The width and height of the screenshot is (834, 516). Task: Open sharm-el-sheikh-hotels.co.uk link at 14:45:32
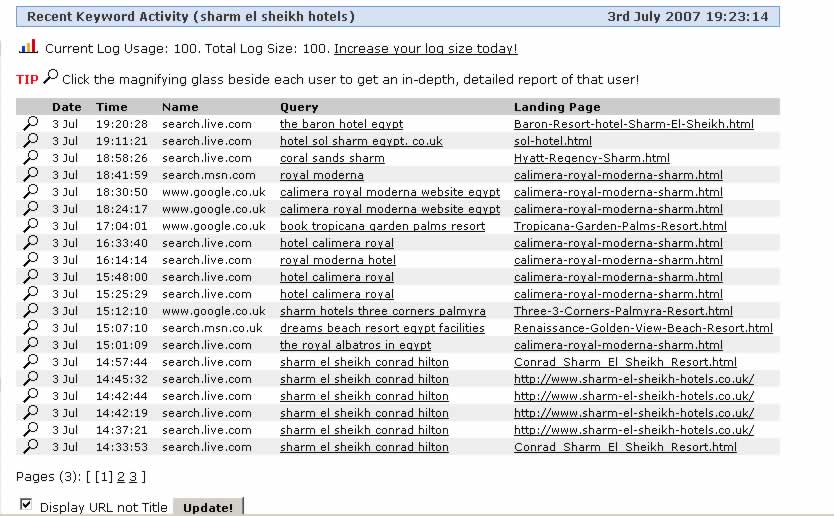[633, 379]
